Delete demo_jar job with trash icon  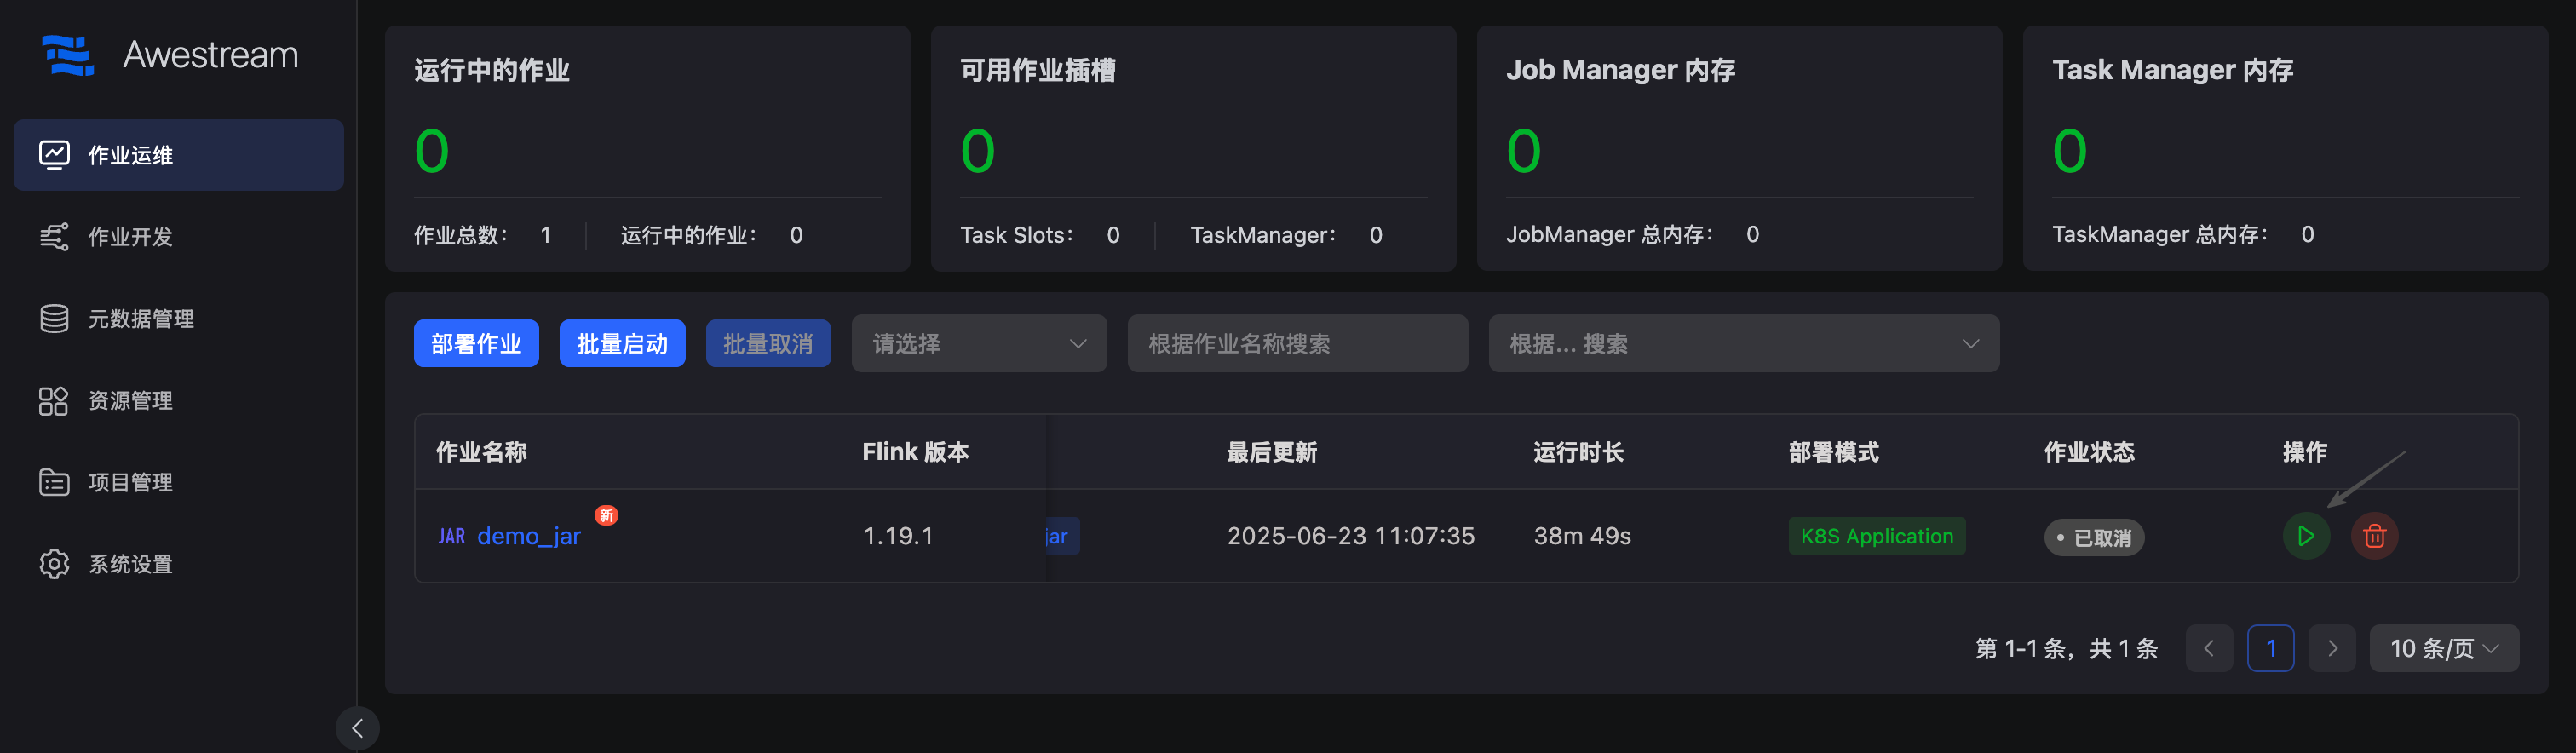pyautogui.click(x=2374, y=536)
